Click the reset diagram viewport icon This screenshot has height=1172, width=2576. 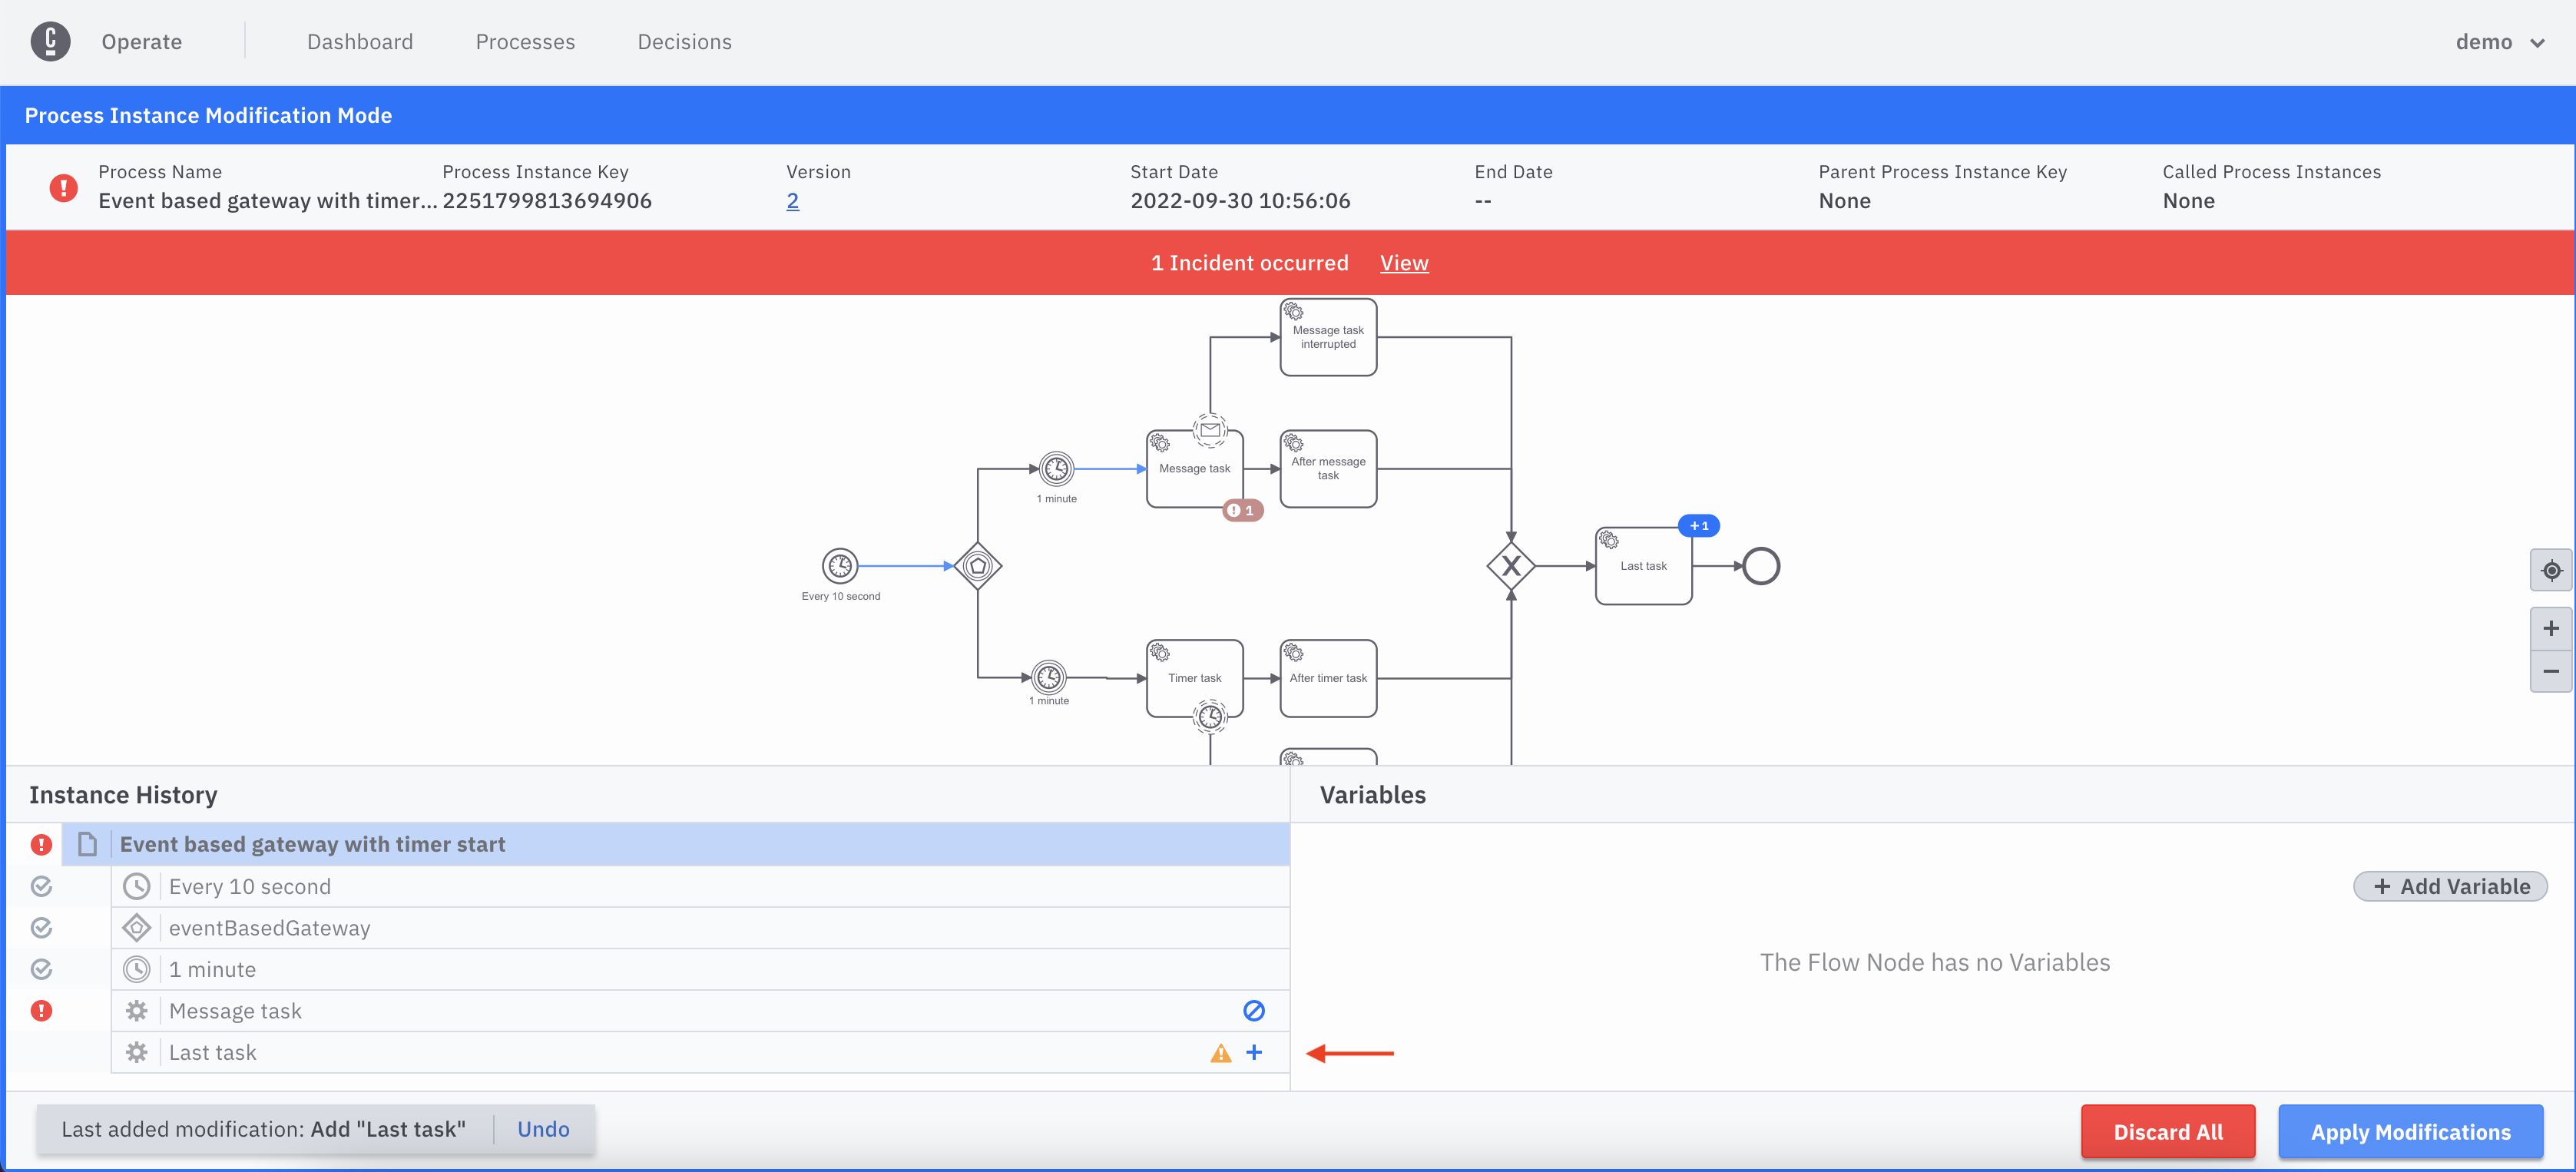coord(2551,571)
